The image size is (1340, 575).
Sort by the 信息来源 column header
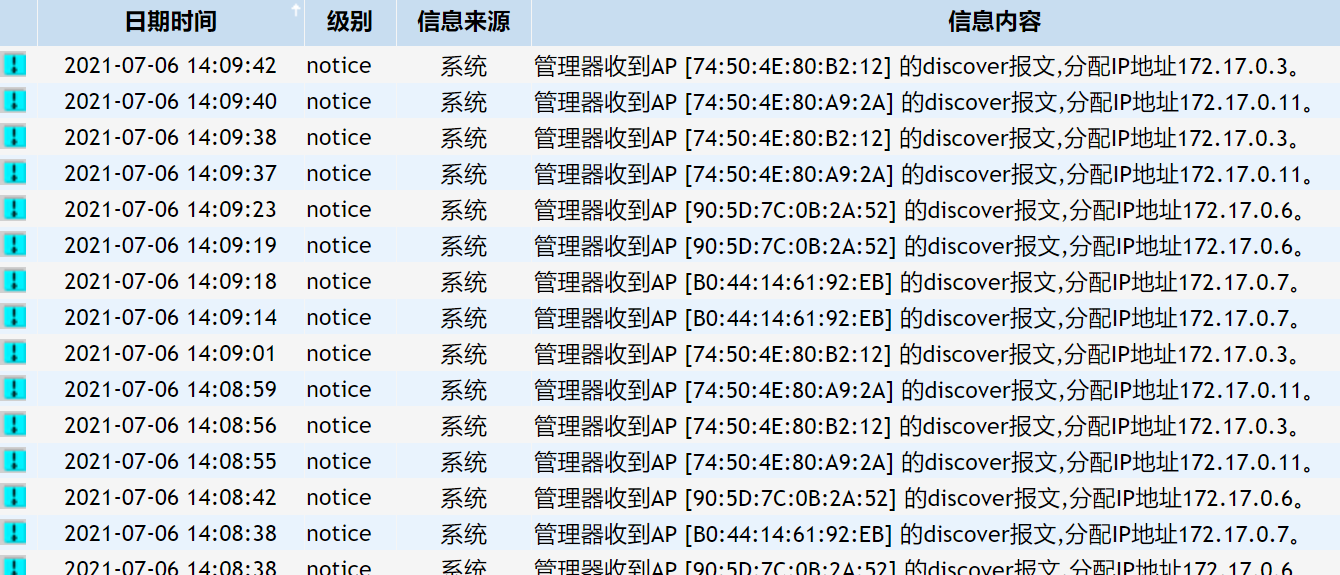point(464,22)
